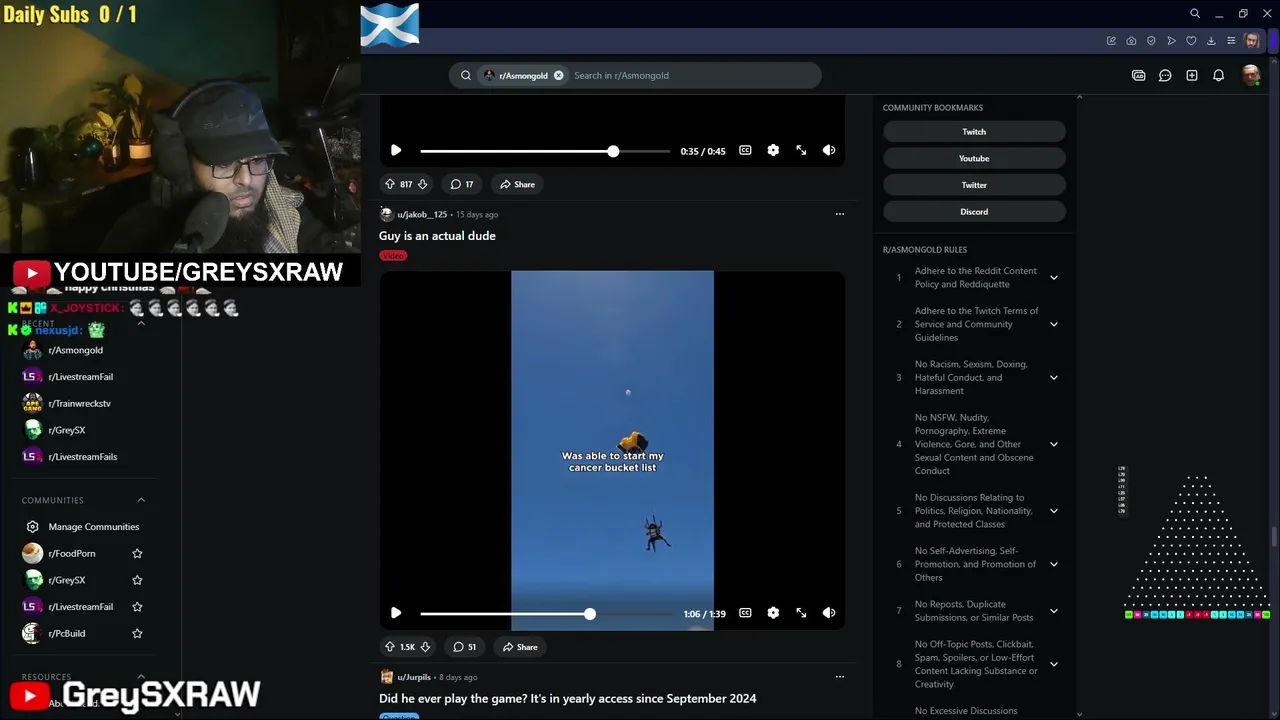Expand rule 6 No Self-Advertising
This screenshot has height=720, width=1280.
(x=1054, y=564)
